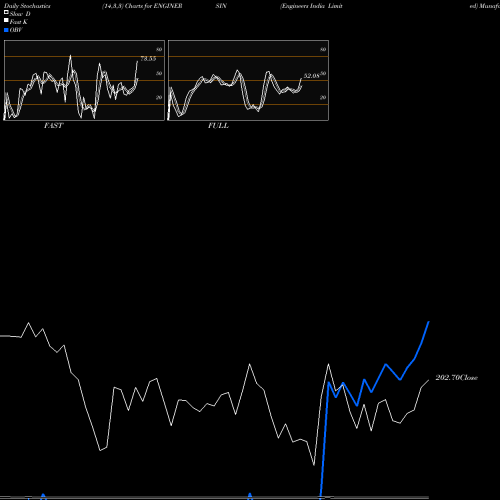This screenshot has height=500, width=500.
Task: Click the blue OBV line peak at the right
Action: pyautogui.click(x=428, y=322)
